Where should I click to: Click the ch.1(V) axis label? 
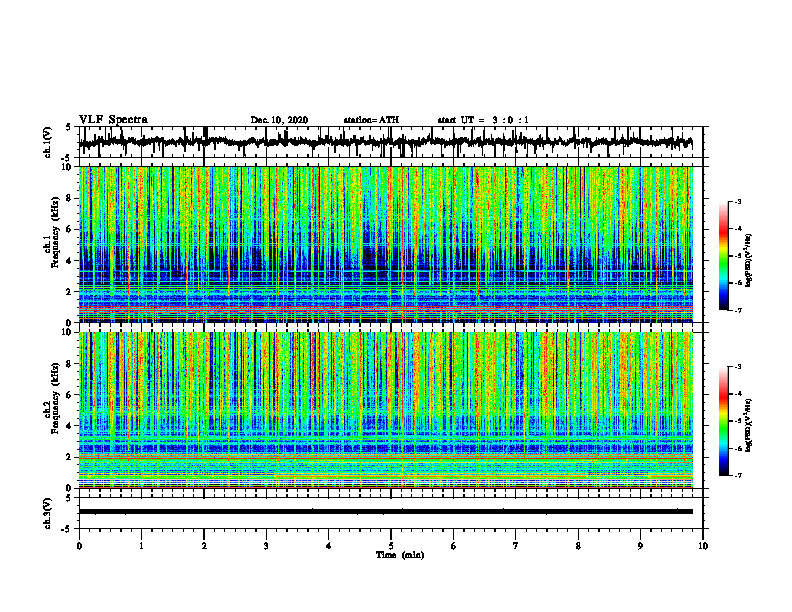(x=47, y=142)
